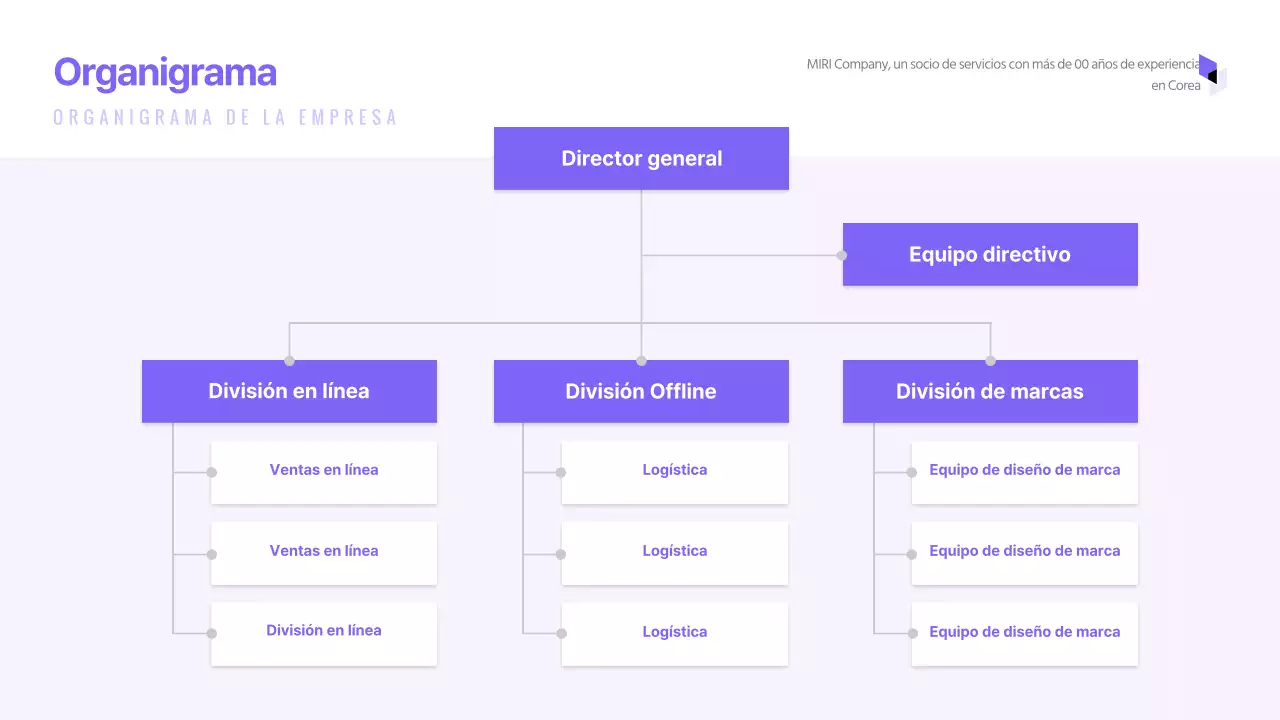
Task: Select the bottom Logística box
Action: (675, 632)
